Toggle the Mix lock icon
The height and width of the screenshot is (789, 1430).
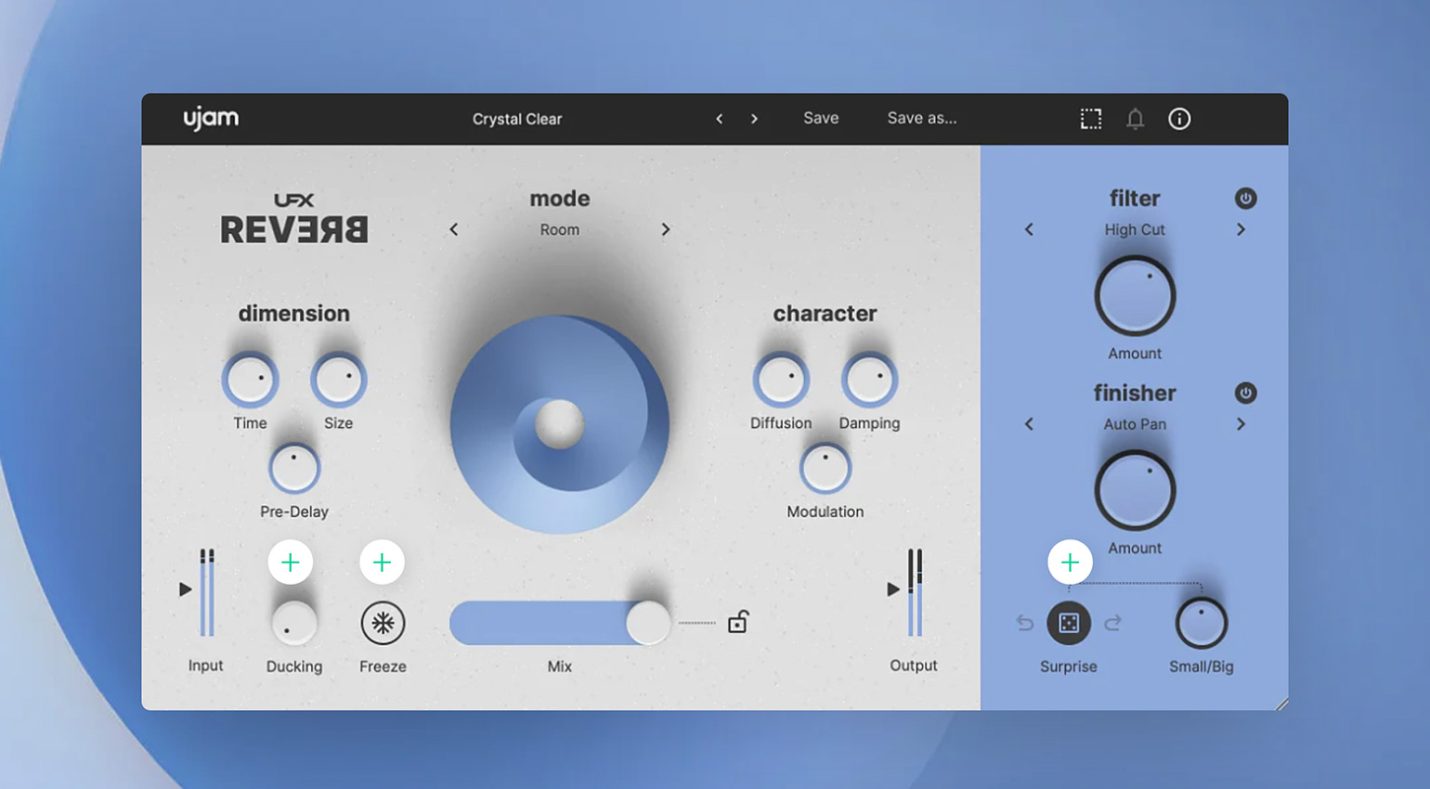tap(737, 622)
